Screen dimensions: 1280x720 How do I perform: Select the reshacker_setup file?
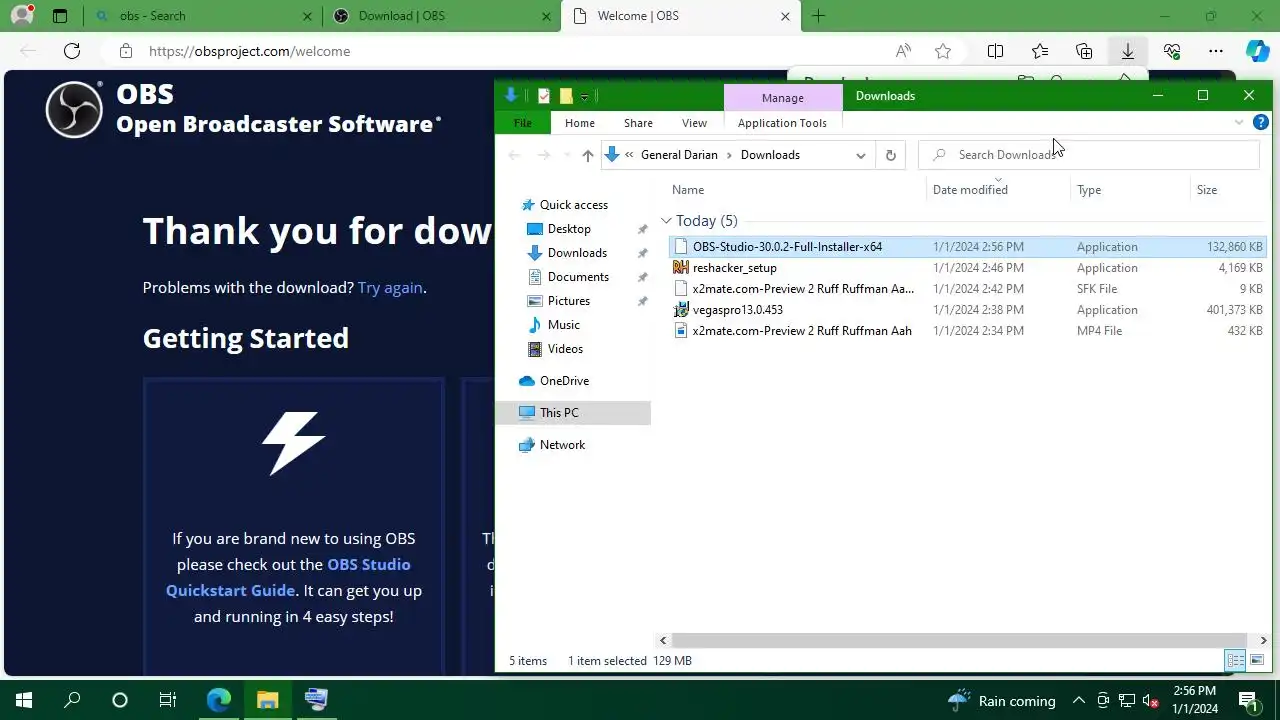pyautogui.click(x=734, y=268)
